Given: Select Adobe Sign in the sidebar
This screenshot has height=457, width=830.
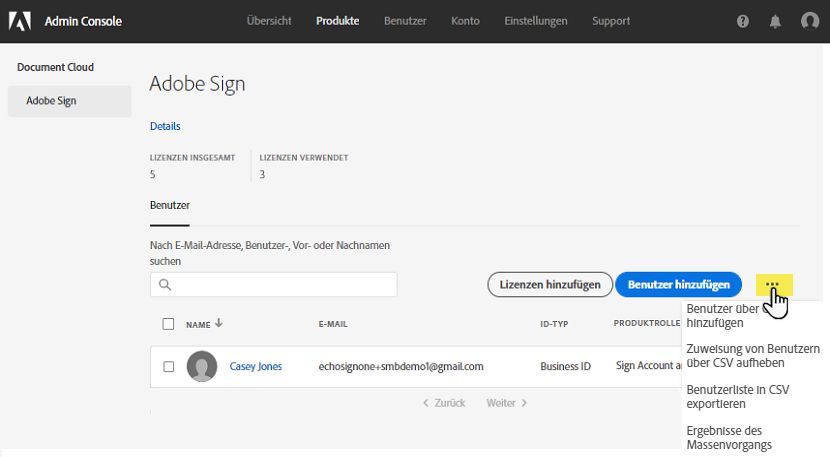Looking at the screenshot, I should (x=70, y=101).
